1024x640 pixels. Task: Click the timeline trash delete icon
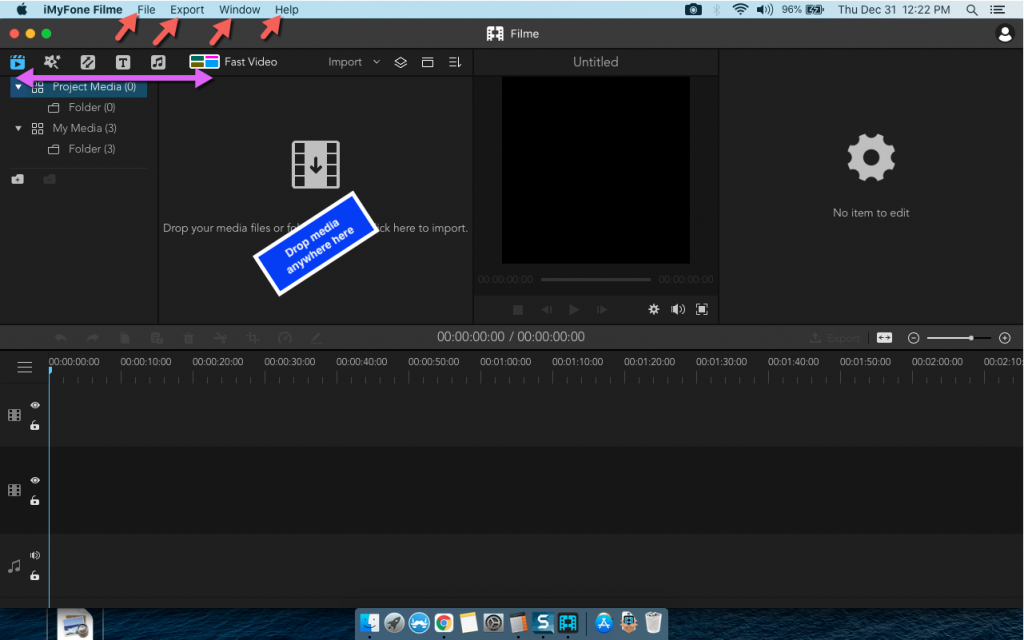point(189,338)
